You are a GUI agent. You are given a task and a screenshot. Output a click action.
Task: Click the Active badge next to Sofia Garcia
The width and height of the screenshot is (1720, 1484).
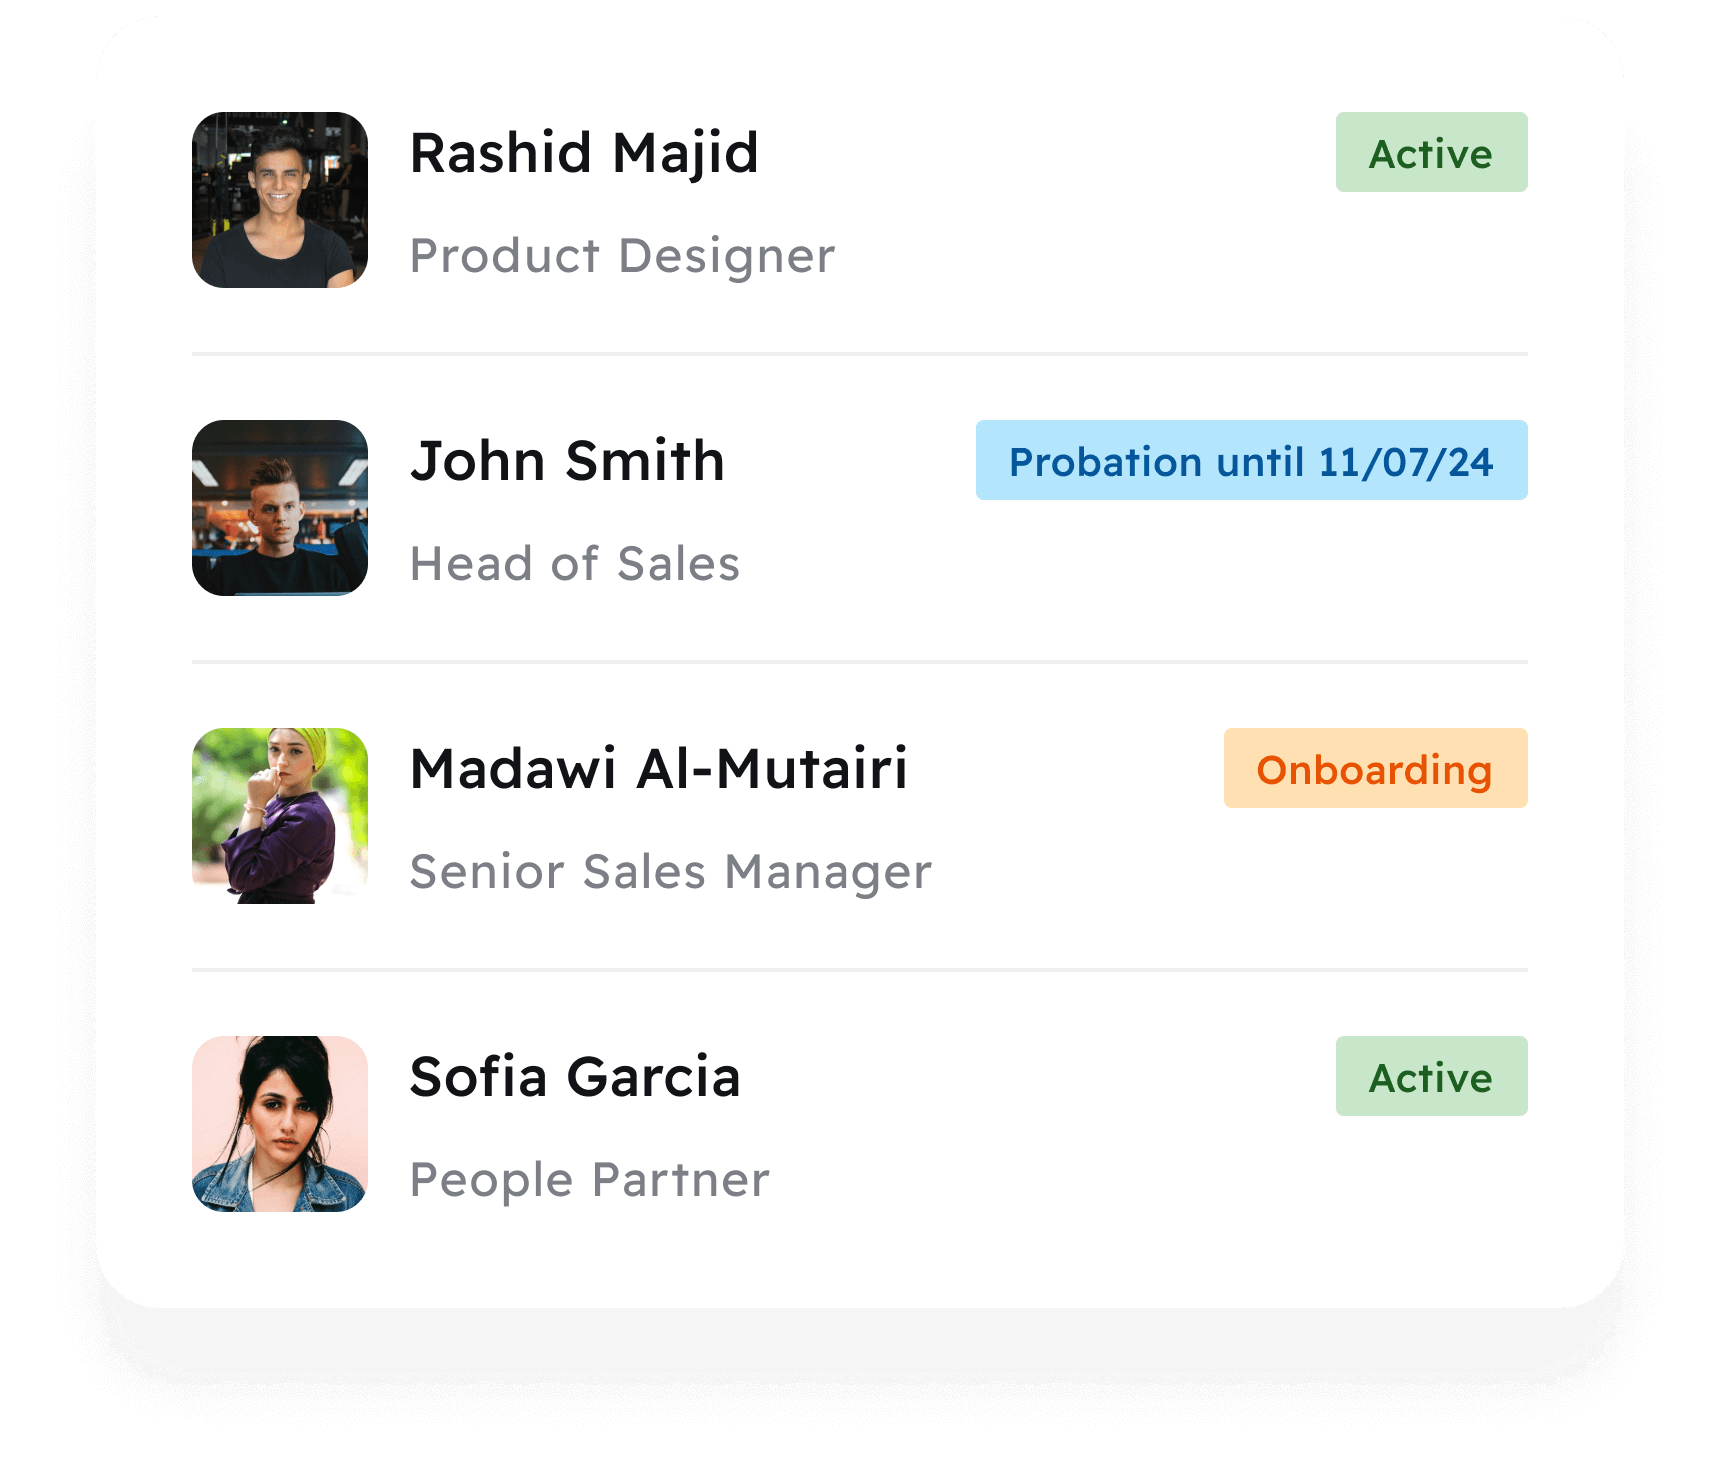(1430, 1076)
